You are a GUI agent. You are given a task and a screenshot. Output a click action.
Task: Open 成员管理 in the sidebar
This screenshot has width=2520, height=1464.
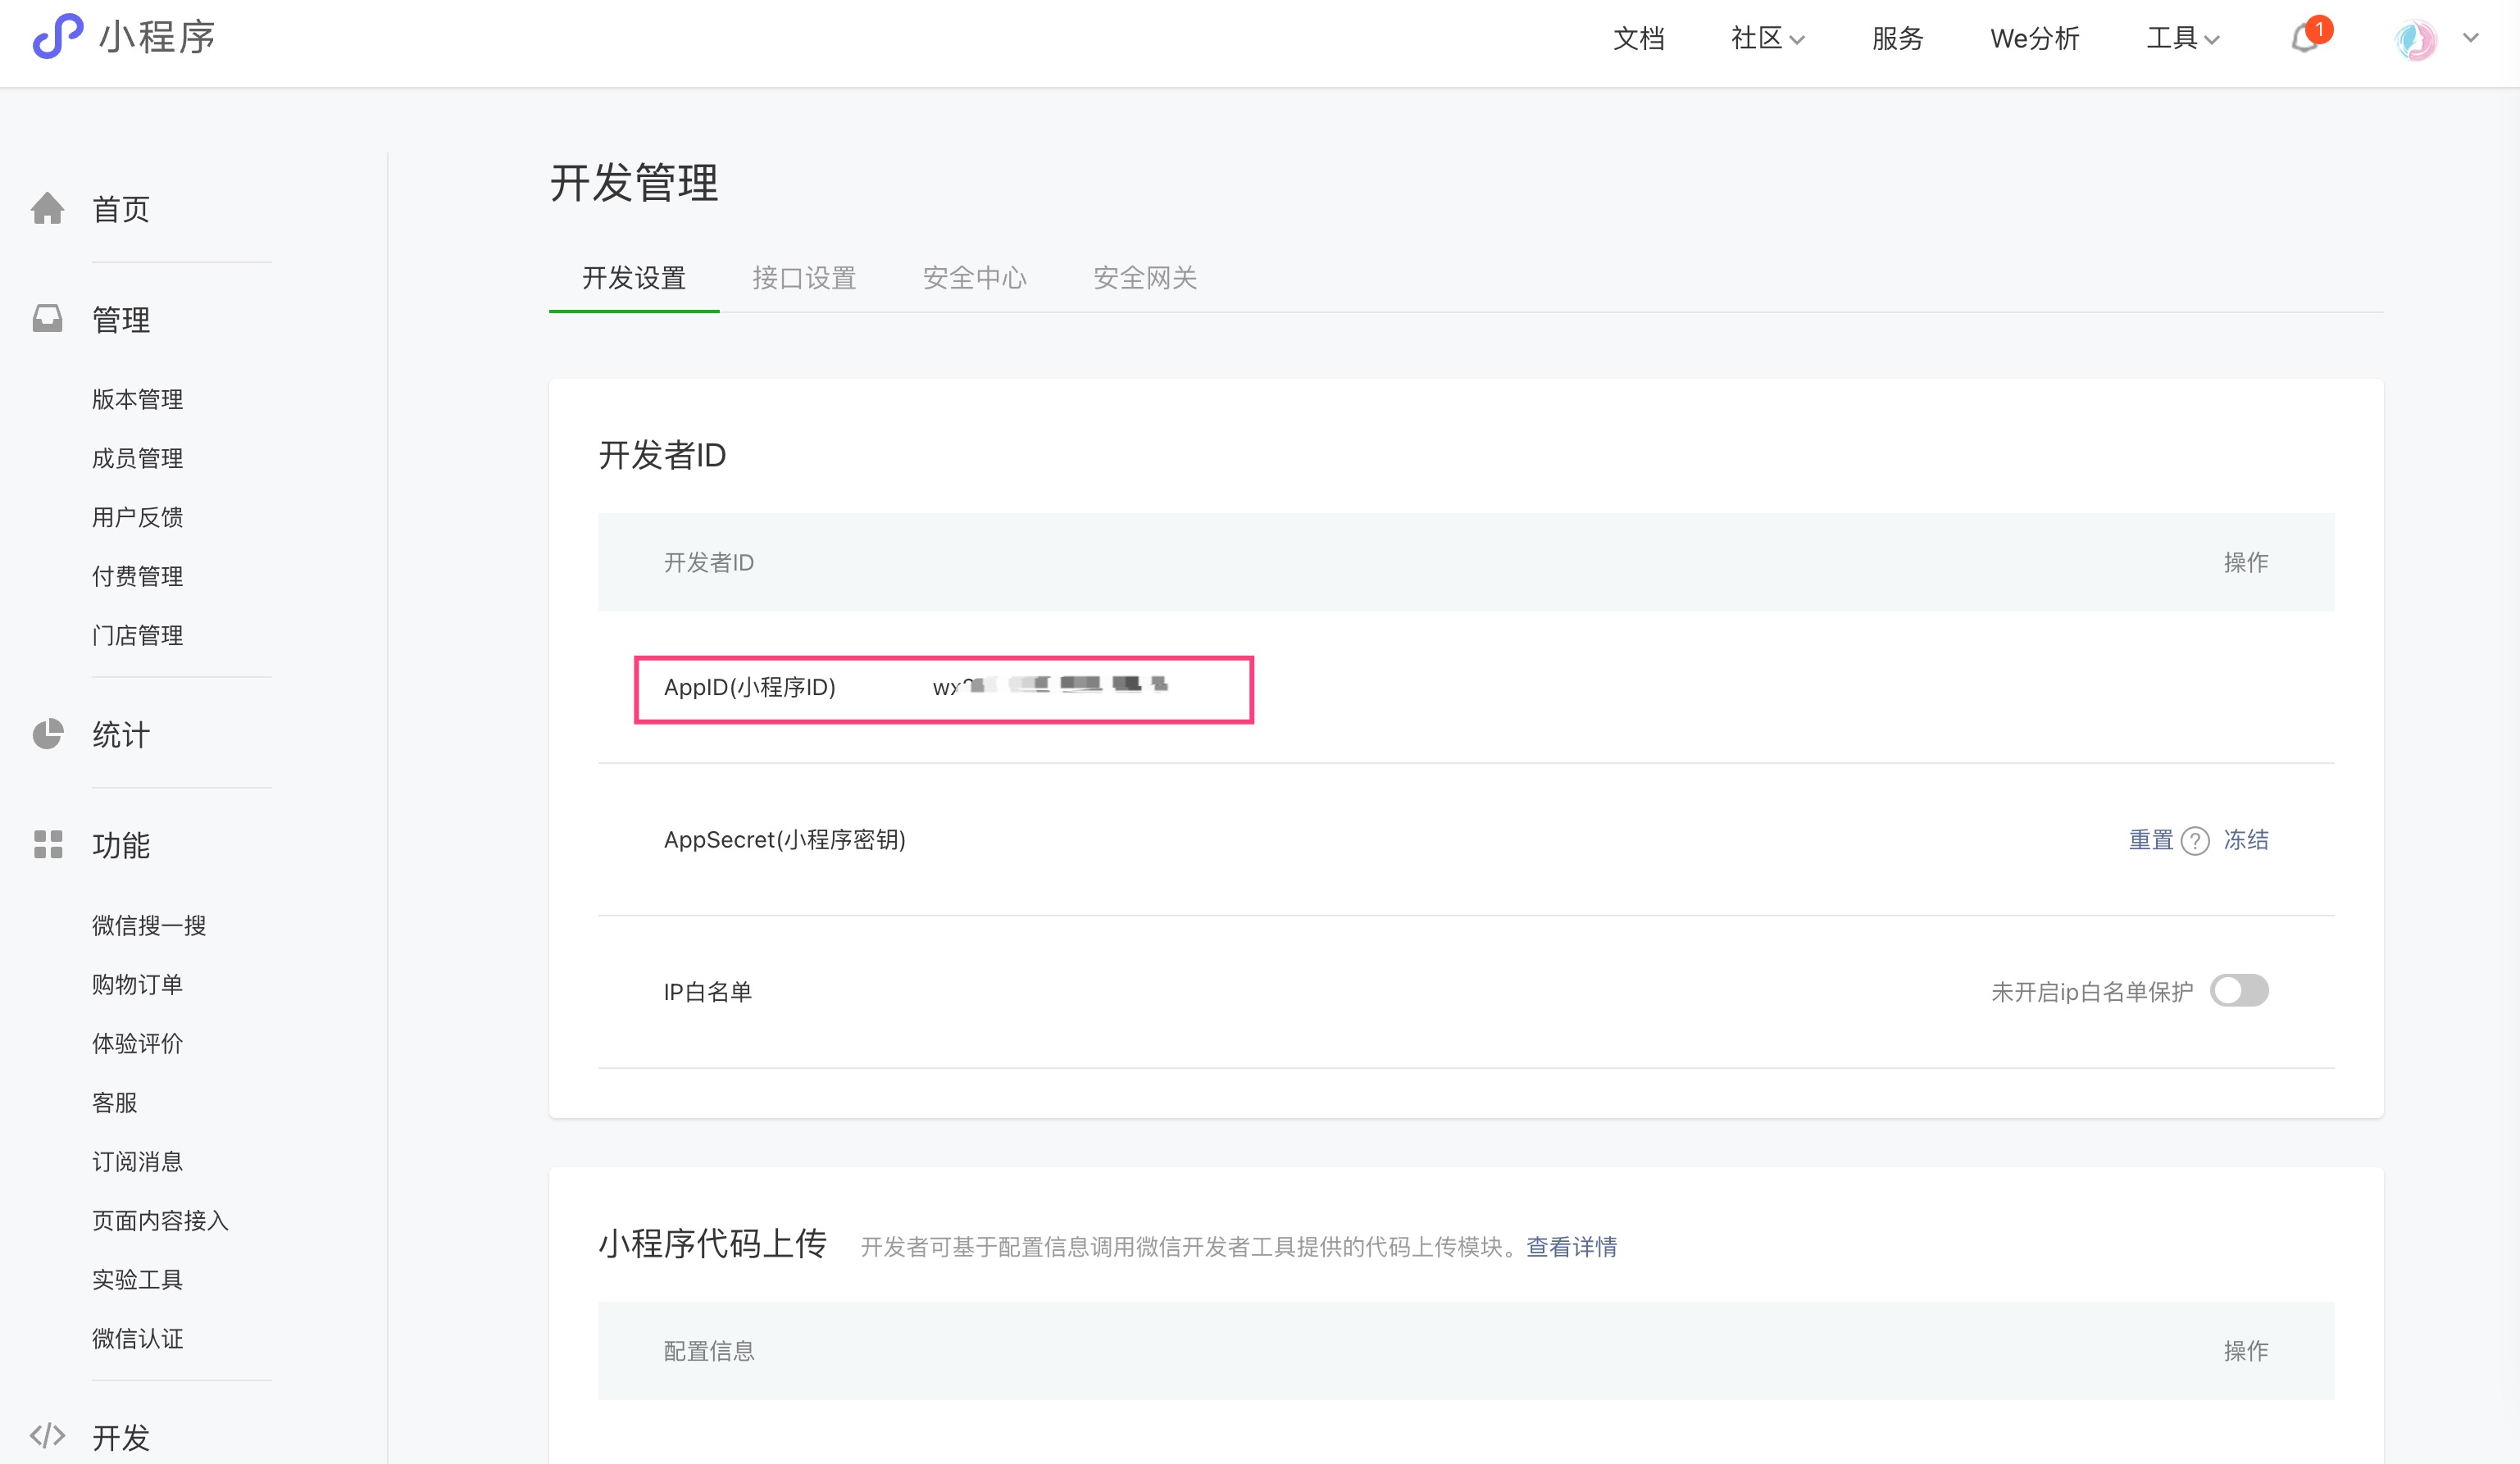[x=137, y=458]
